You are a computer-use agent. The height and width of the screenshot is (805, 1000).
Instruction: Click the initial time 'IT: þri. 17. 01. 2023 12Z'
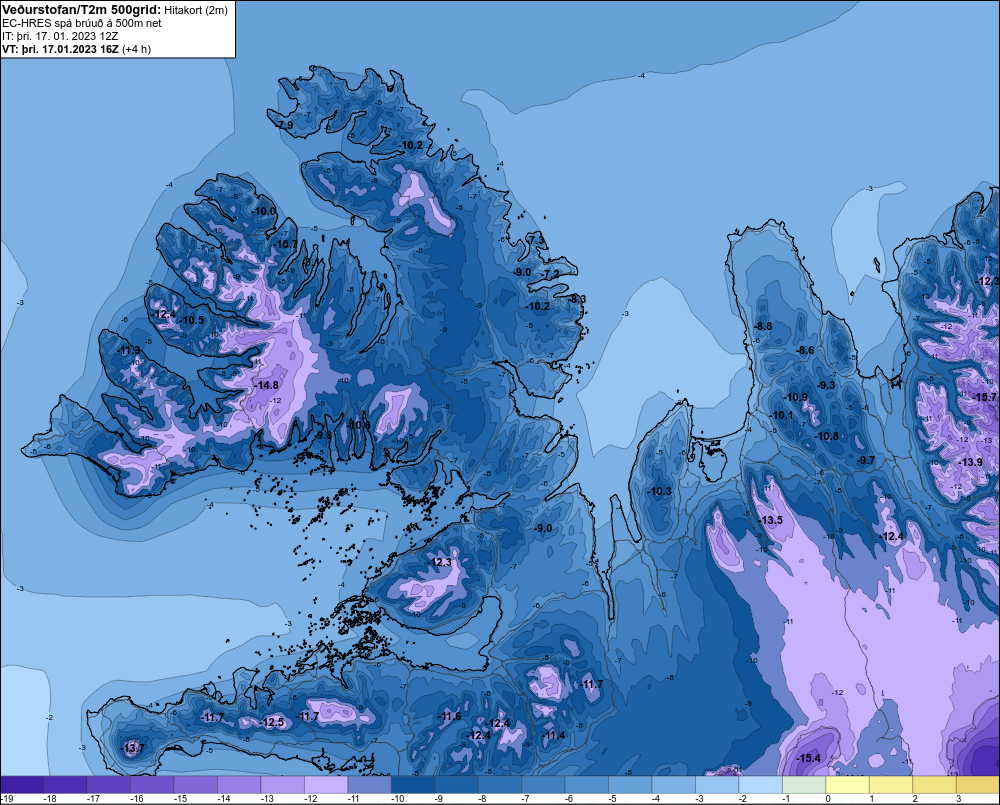60,36
